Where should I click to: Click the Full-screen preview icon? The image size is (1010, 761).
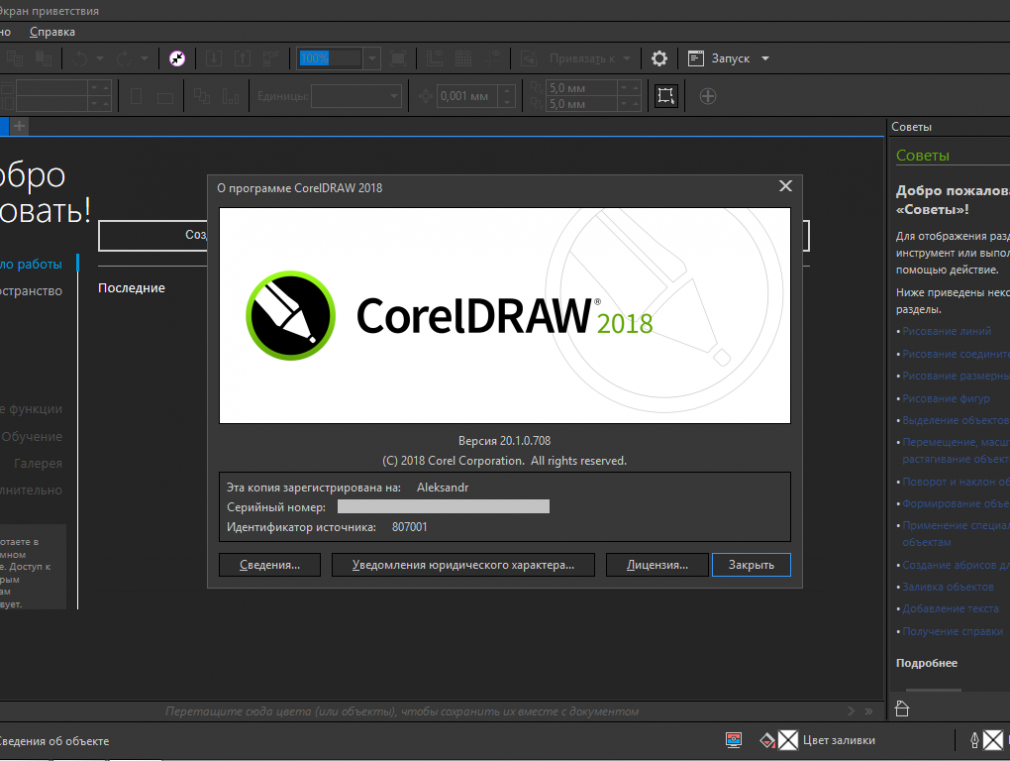pyautogui.click(x=398, y=59)
